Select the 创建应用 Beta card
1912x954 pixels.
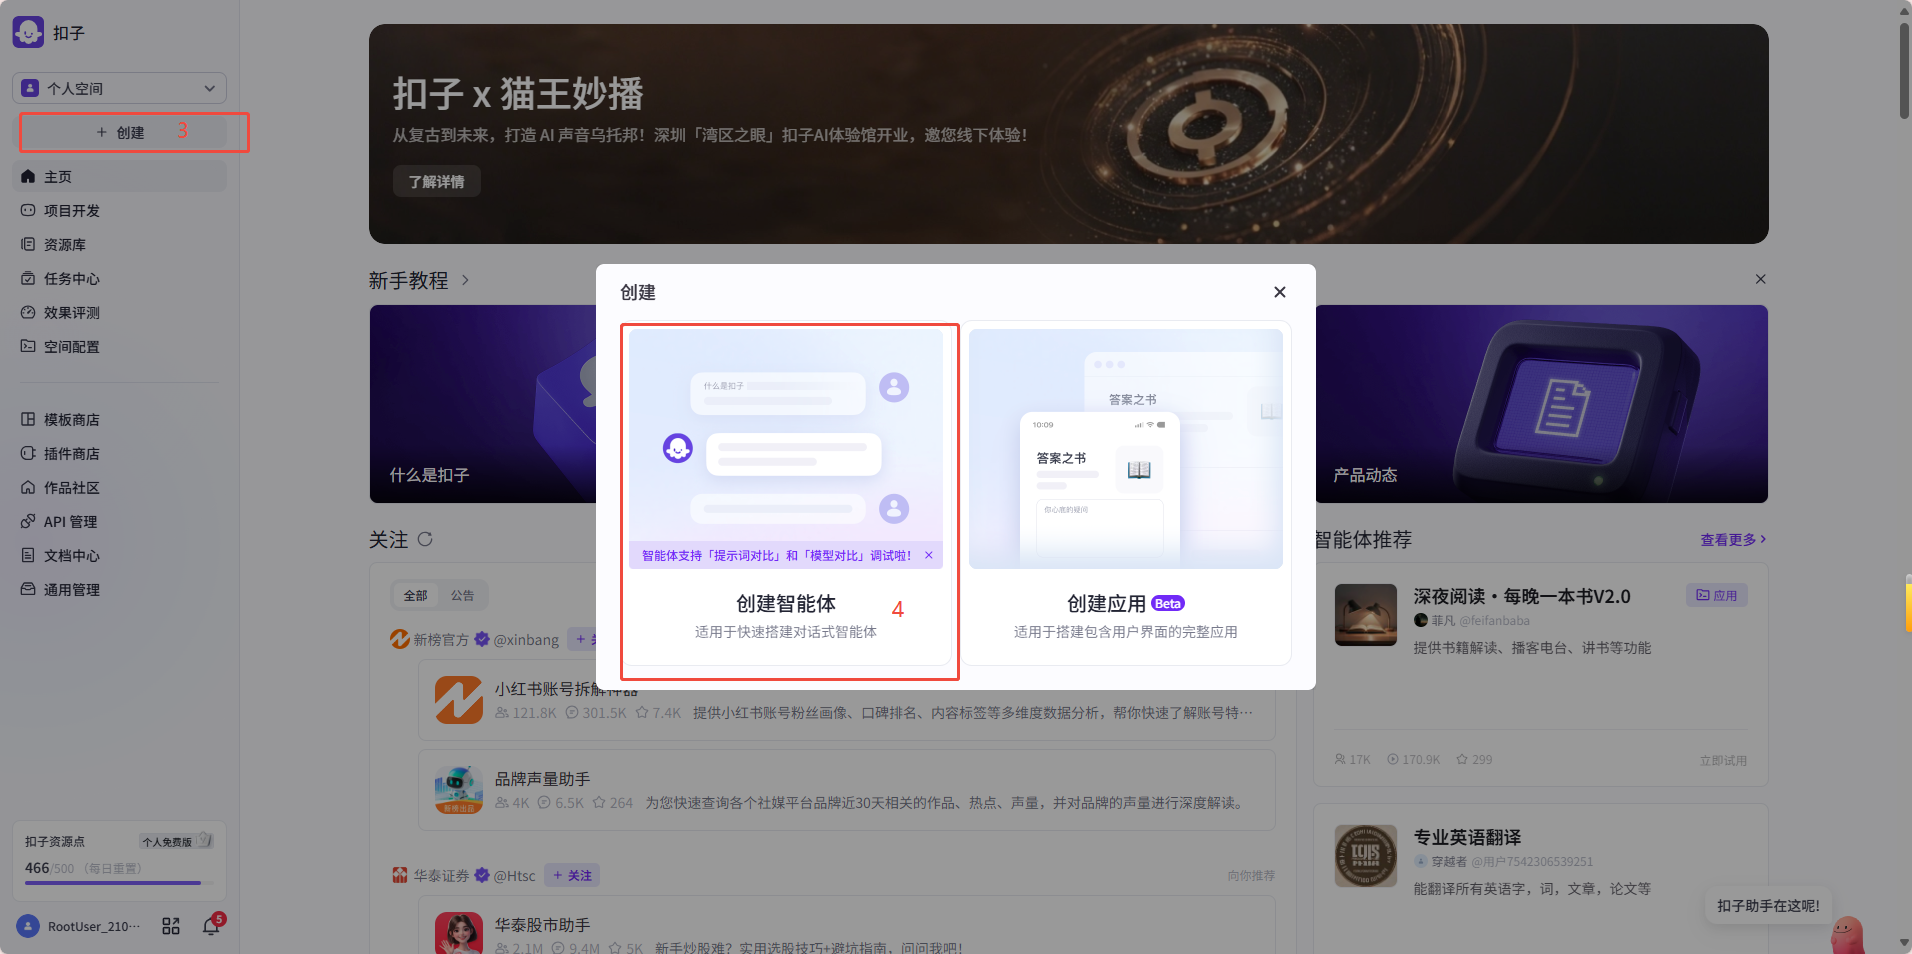1126,493
